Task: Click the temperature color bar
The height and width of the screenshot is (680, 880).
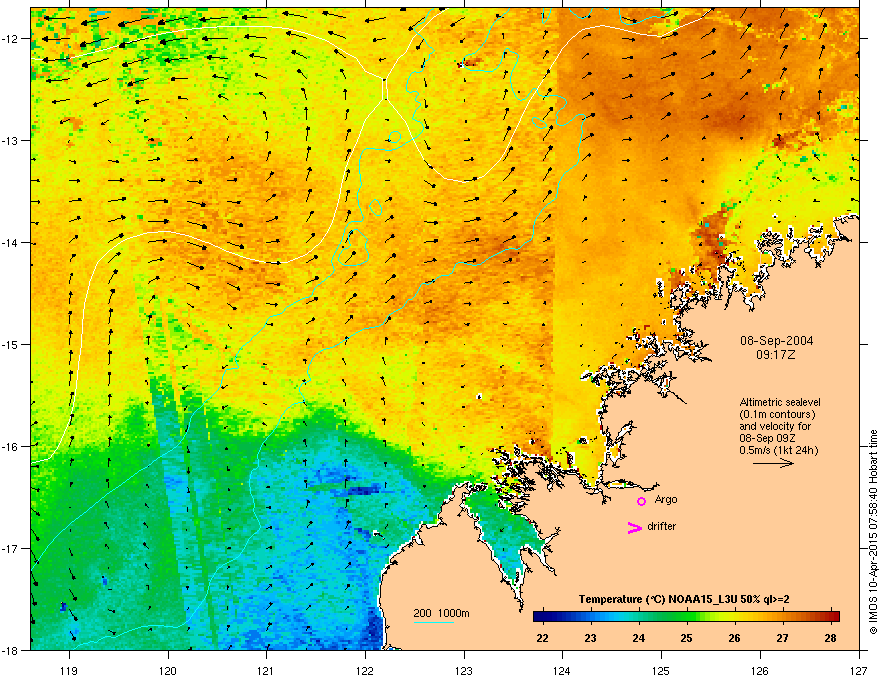Action: (686, 616)
